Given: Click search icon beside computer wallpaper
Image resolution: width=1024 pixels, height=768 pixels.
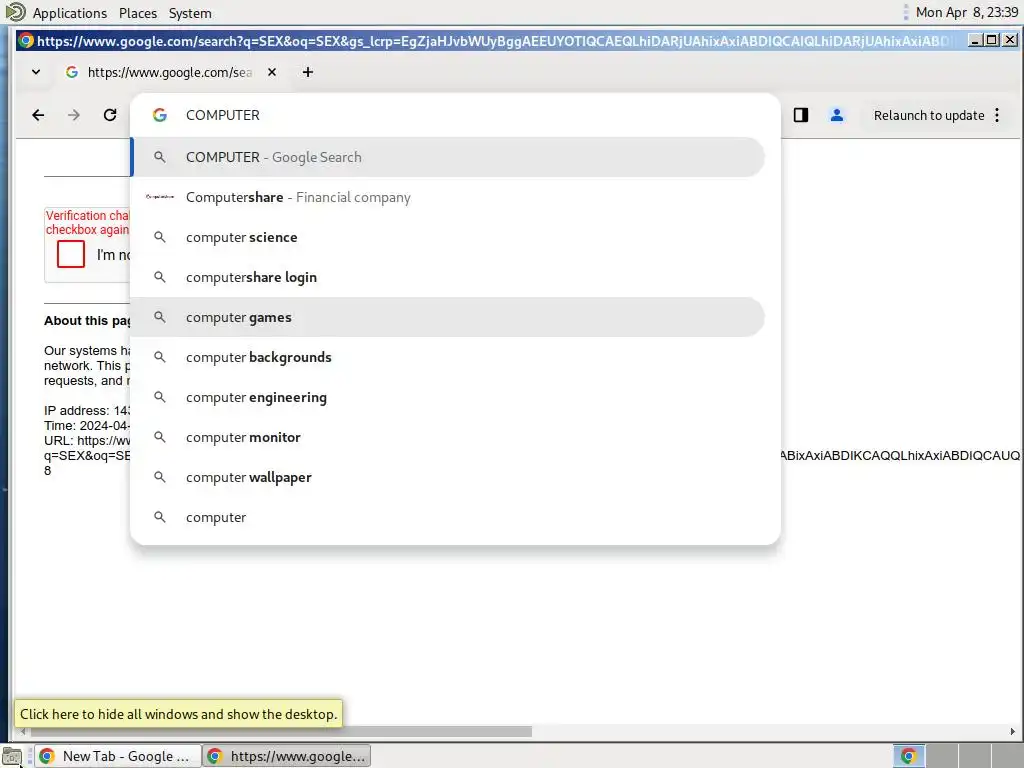Looking at the screenshot, I should 159,477.
